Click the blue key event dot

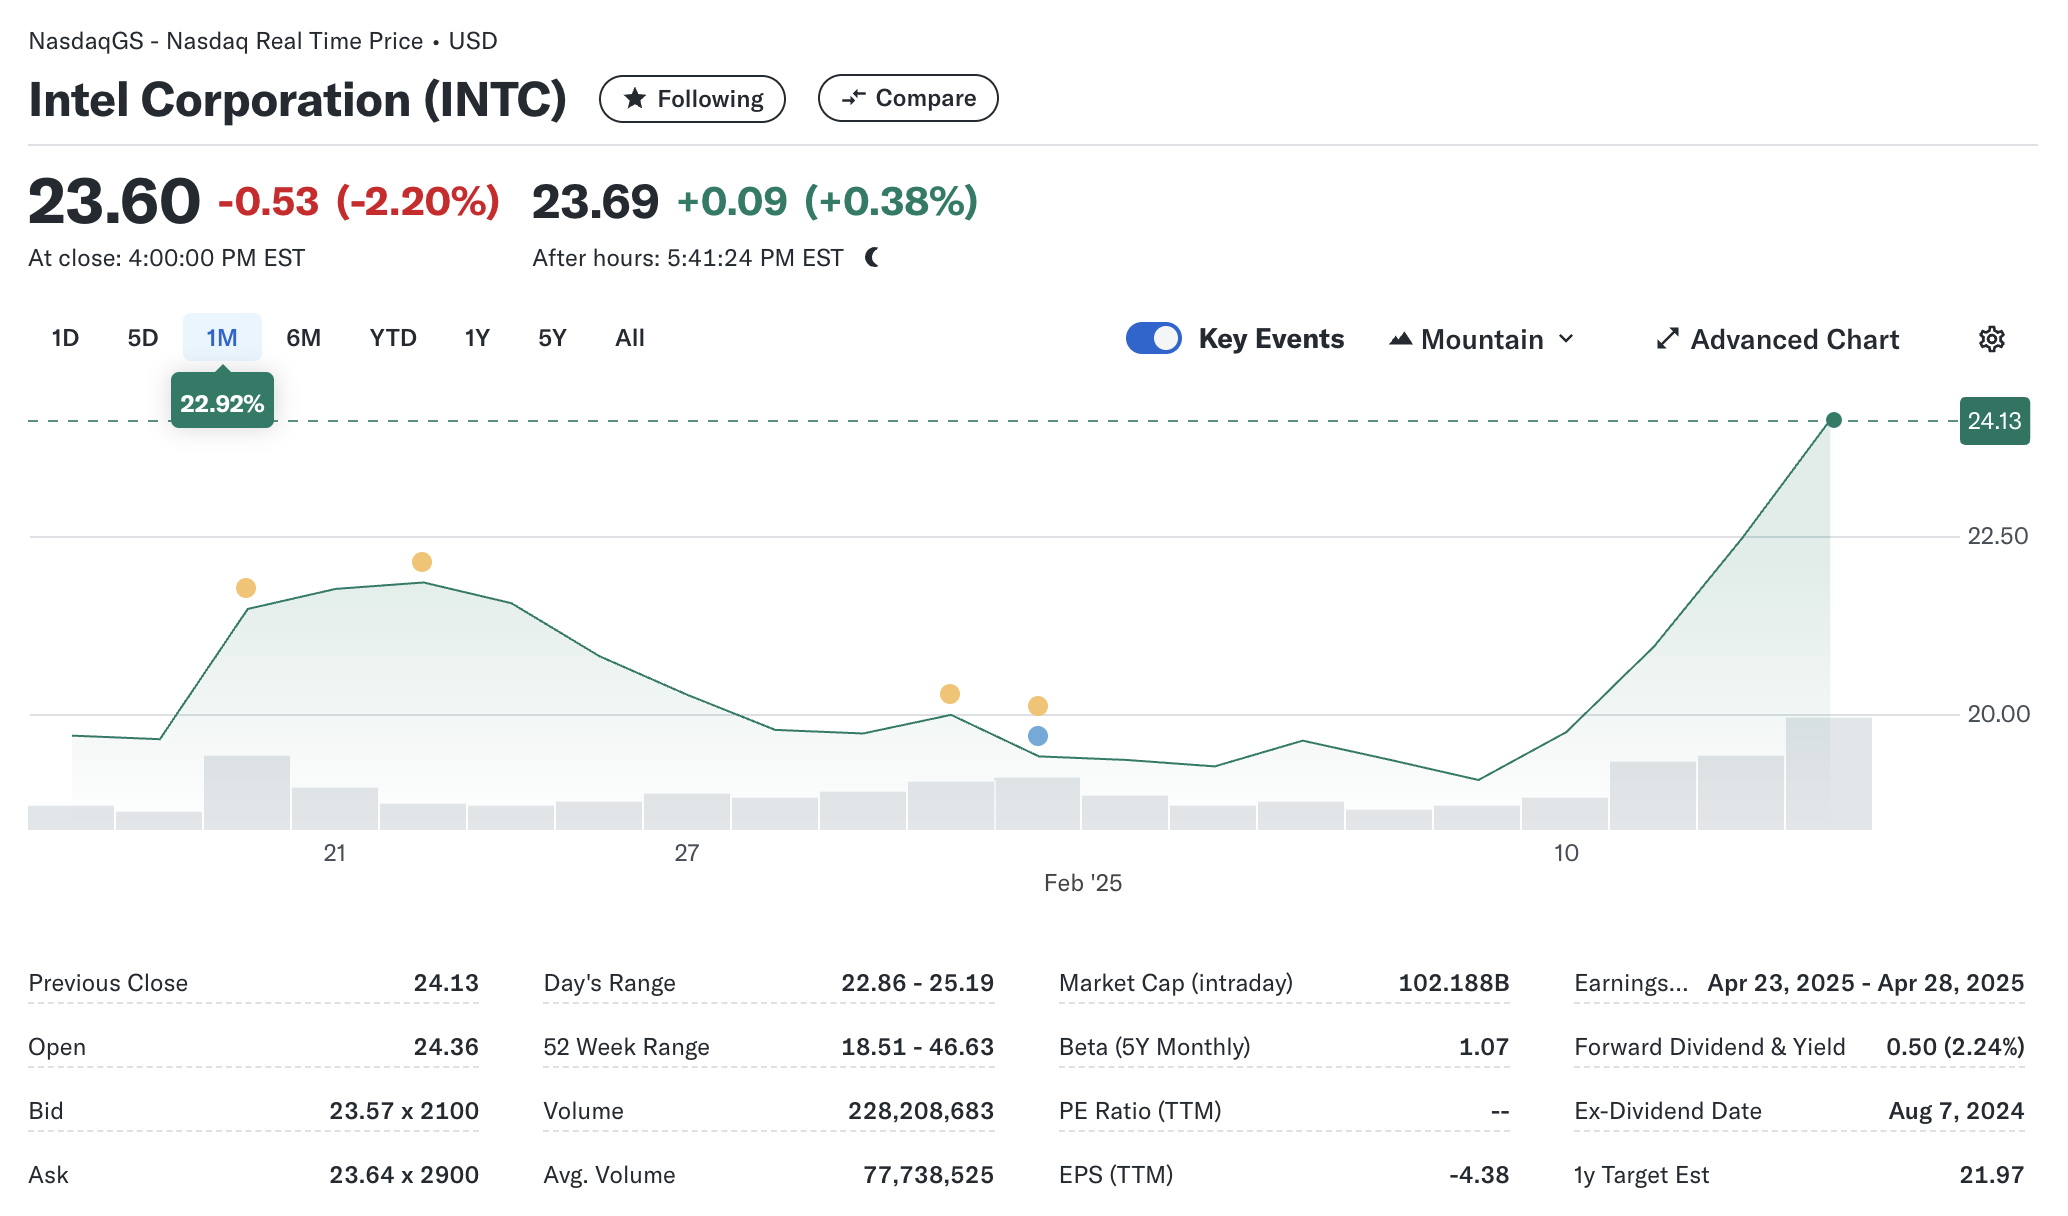click(1038, 736)
